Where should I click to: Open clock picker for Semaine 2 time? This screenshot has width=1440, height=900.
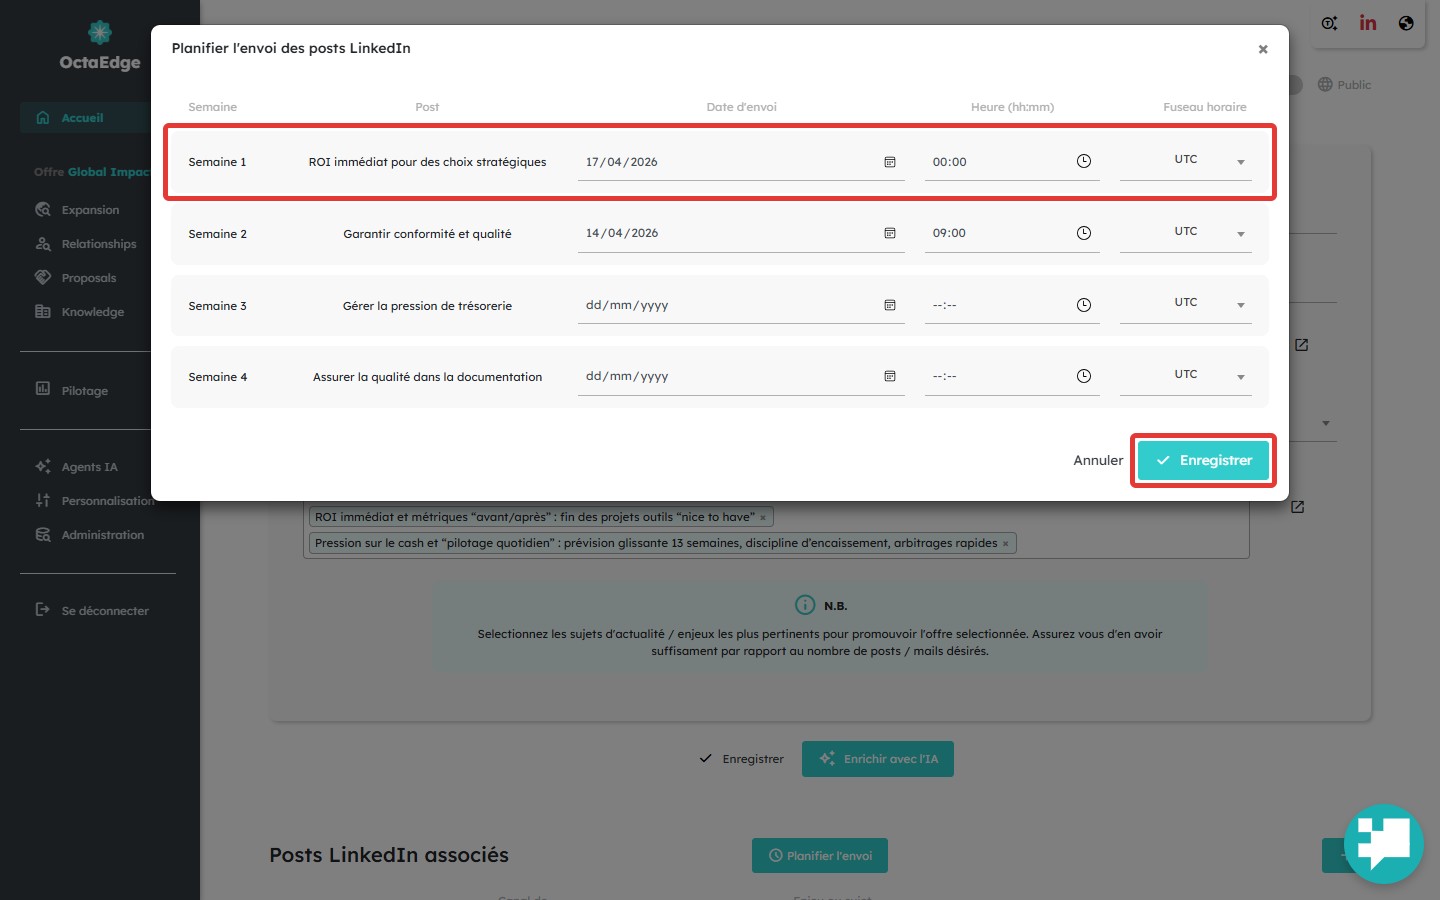[1083, 233]
